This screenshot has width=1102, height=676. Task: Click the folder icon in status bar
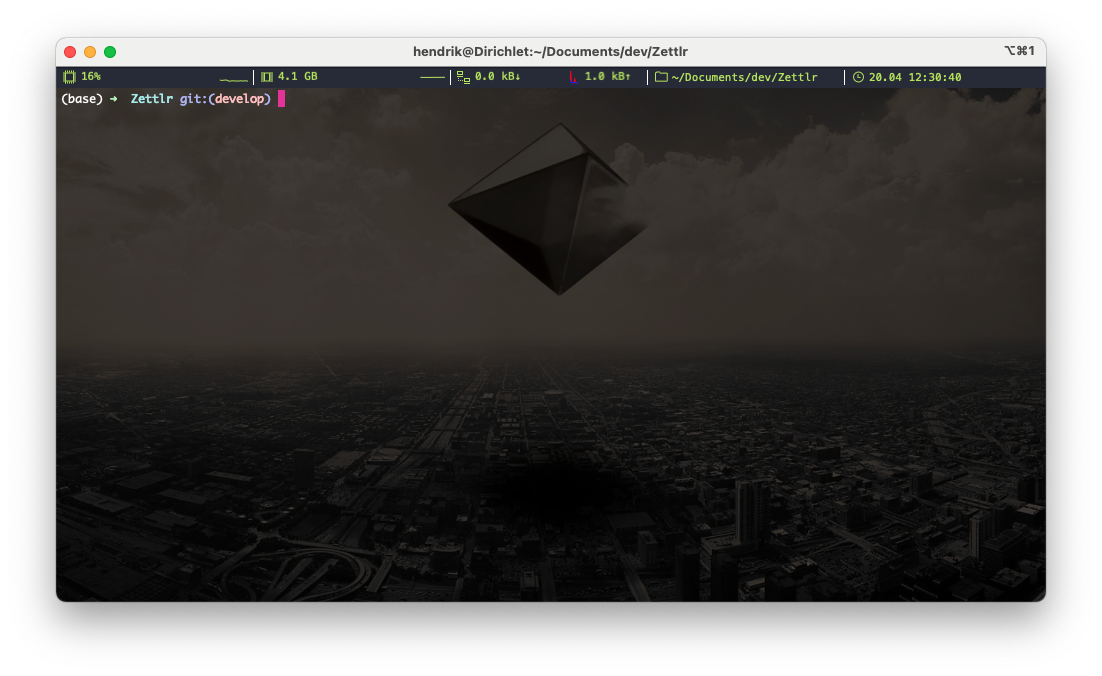[661, 77]
